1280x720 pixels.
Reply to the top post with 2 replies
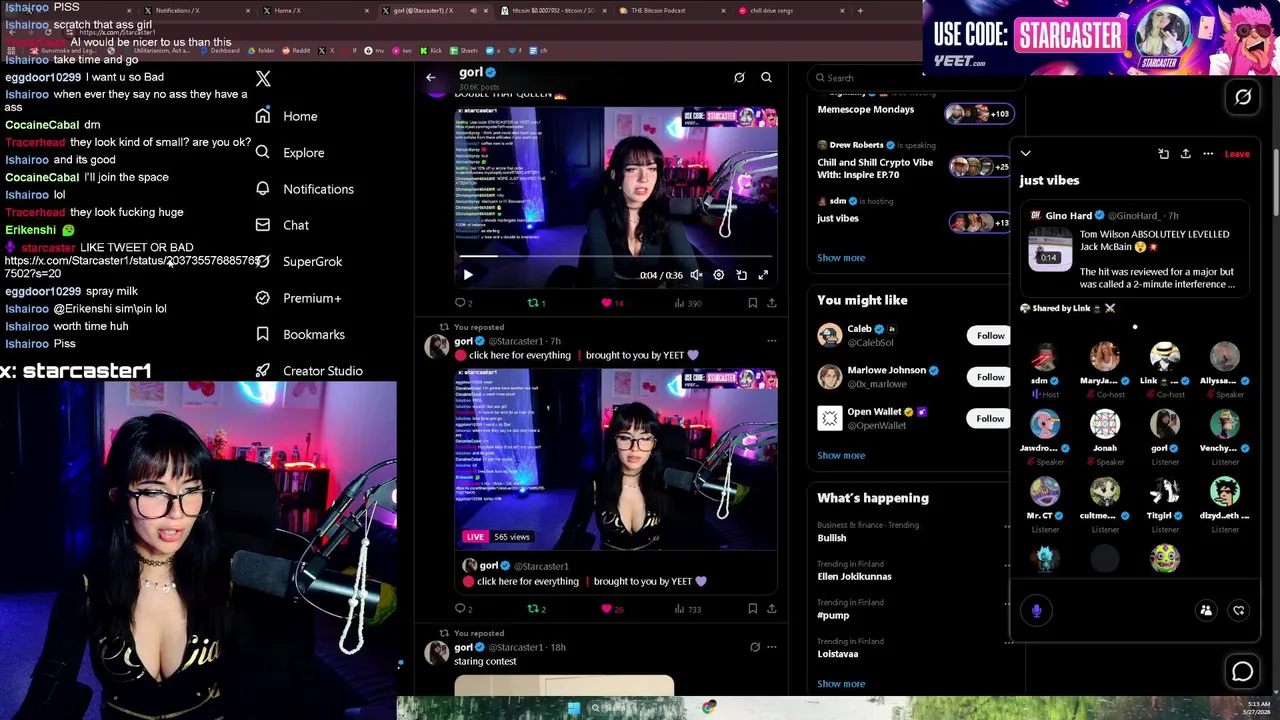pyautogui.click(x=464, y=303)
